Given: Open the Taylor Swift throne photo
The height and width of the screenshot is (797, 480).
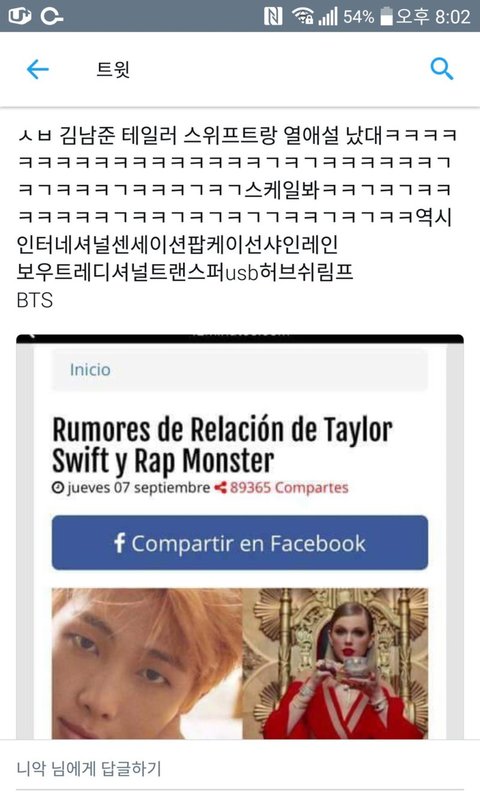Looking at the screenshot, I should (335, 663).
